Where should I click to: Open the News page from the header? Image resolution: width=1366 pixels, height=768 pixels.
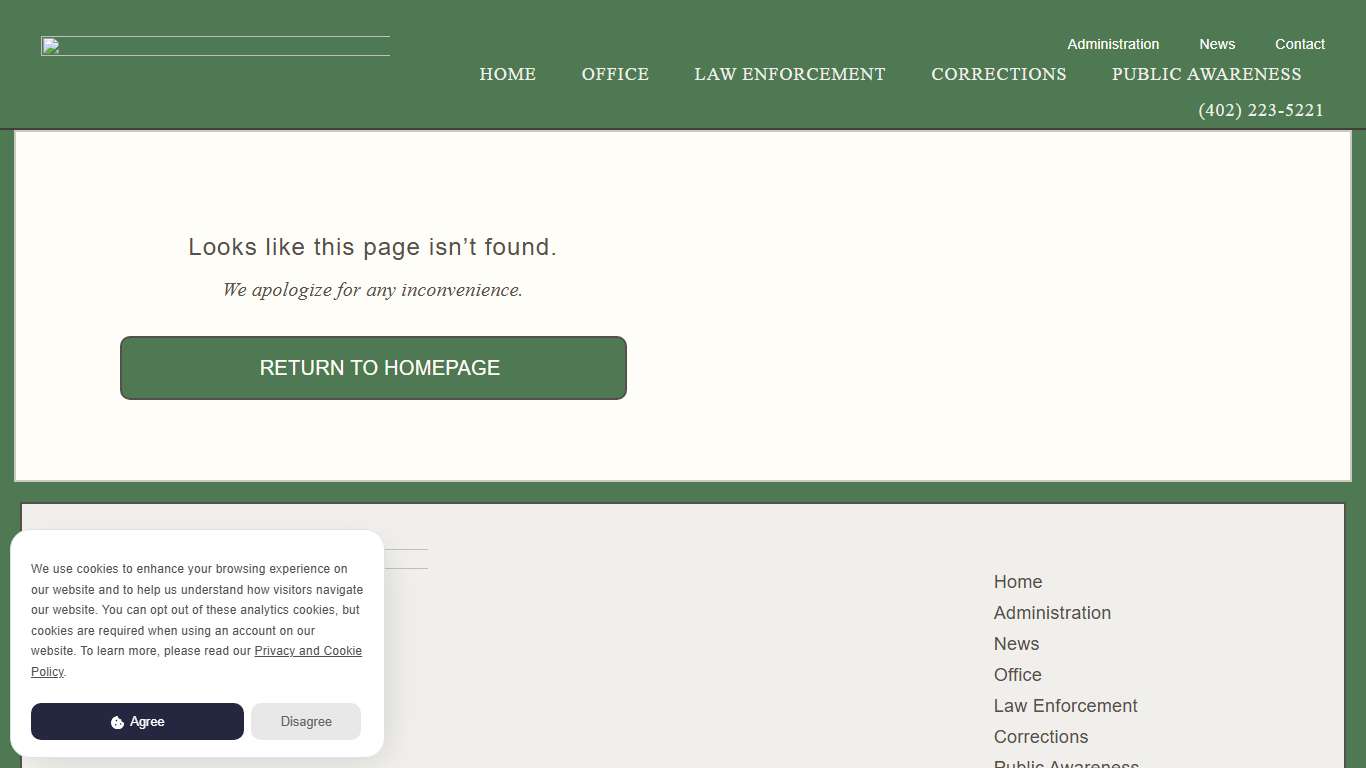coord(1217,44)
